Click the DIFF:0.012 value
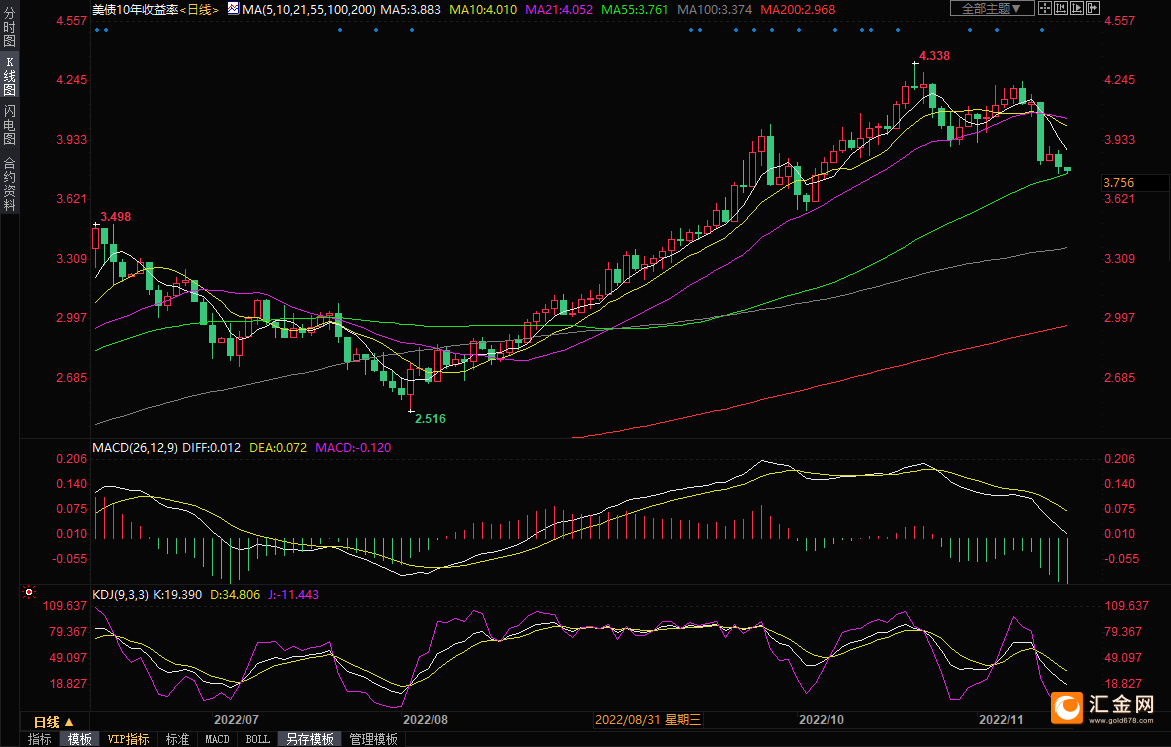This screenshot has height=747, width=1171. click(211, 447)
